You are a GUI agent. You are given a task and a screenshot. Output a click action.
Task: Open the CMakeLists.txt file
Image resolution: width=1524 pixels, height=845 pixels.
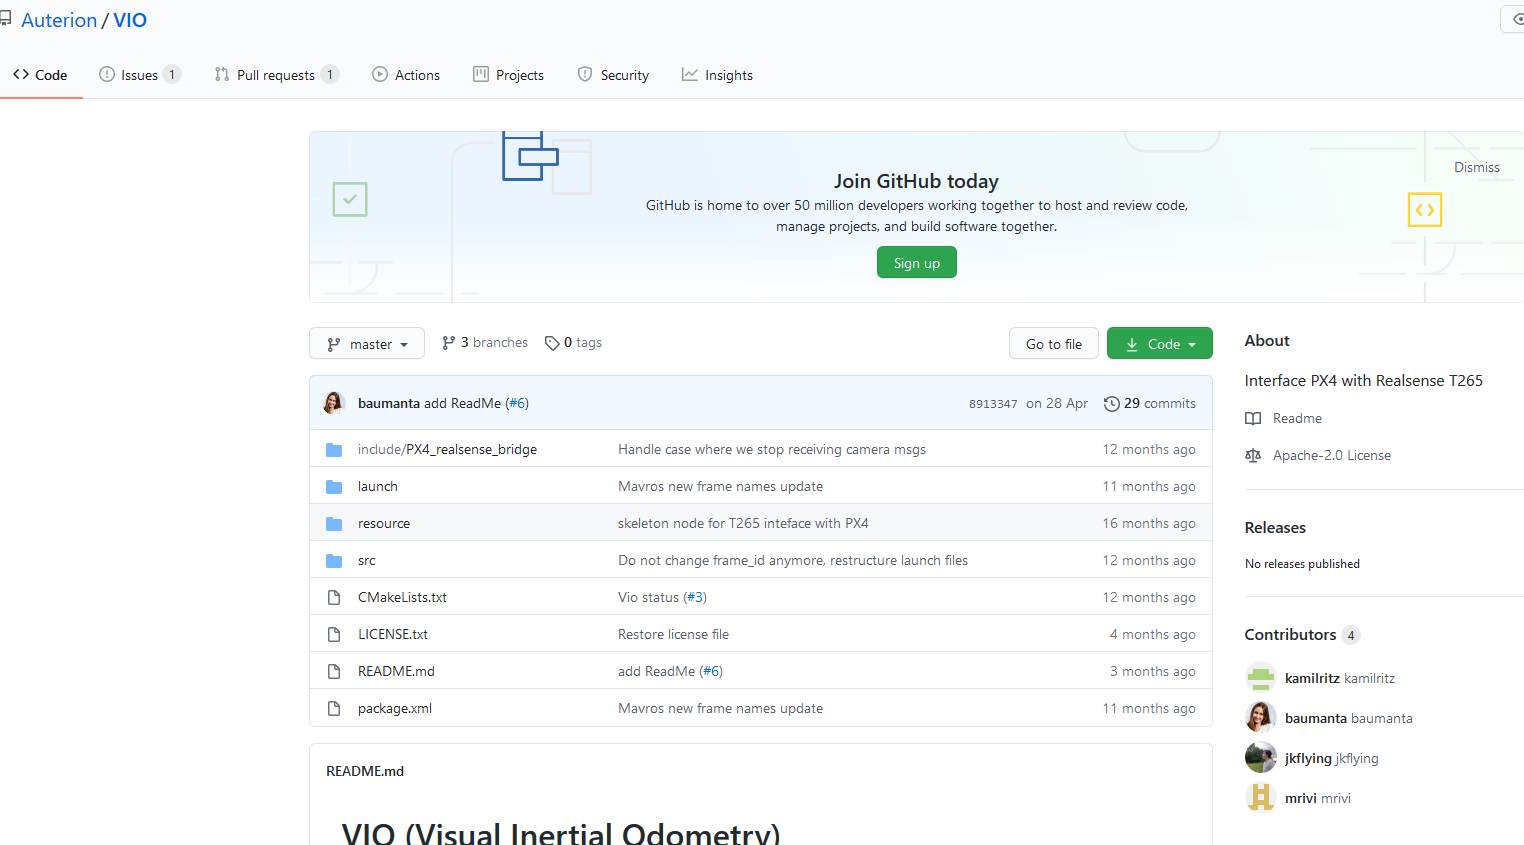pyautogui.click(x=402, y=597)
